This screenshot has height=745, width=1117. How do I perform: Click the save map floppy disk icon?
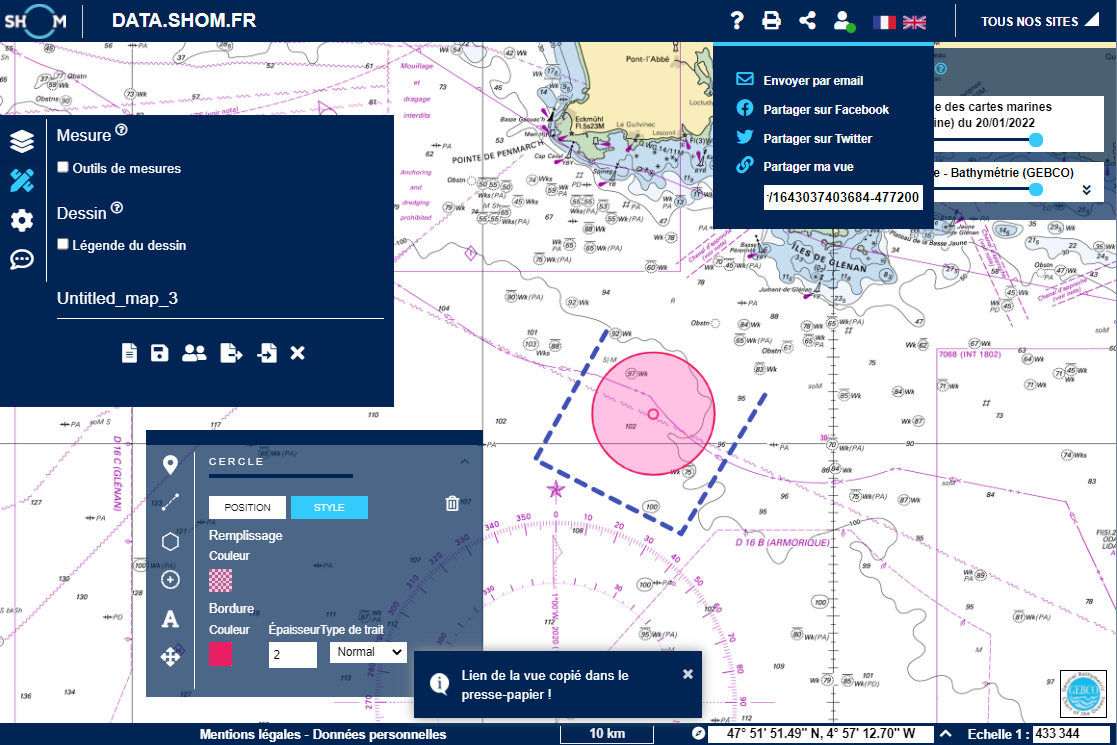pyautogui.click(x=159, y=352)
